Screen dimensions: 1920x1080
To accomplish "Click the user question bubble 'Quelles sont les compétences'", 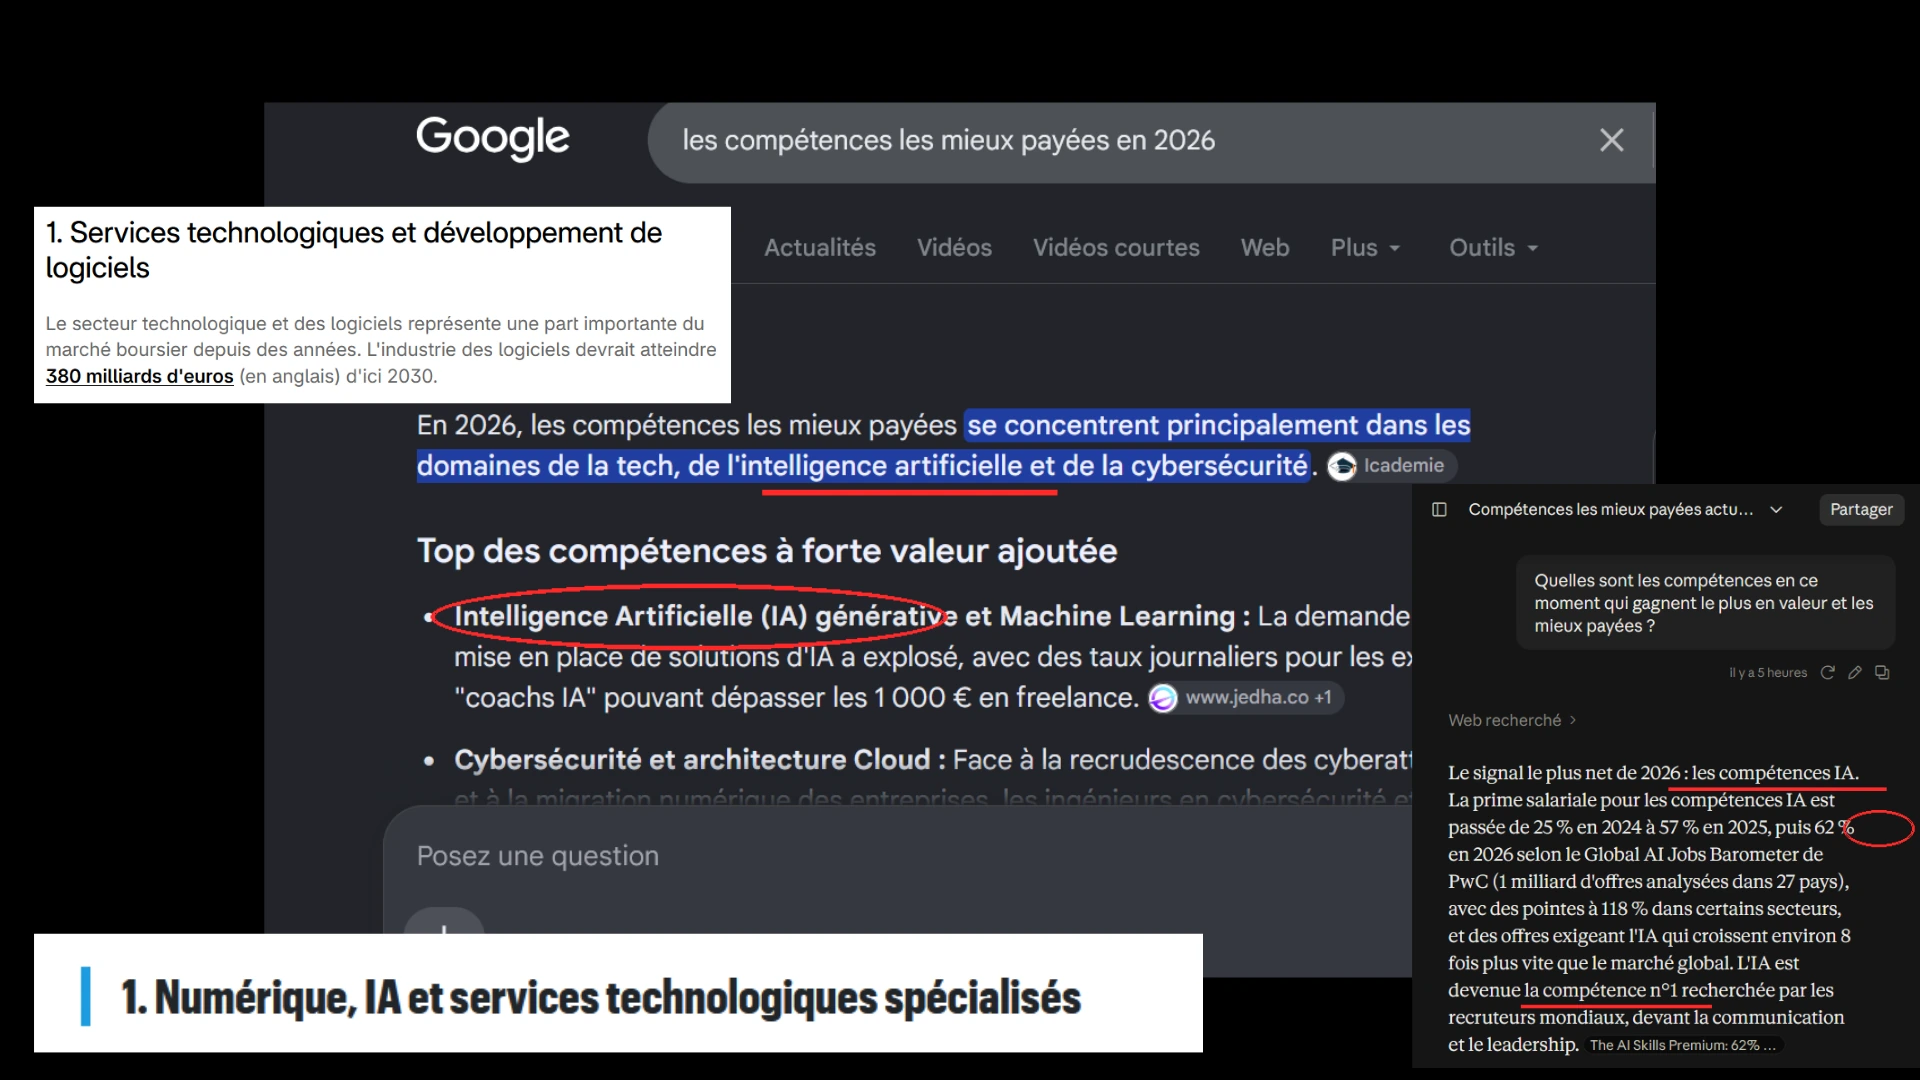I will coord(1705,603).
